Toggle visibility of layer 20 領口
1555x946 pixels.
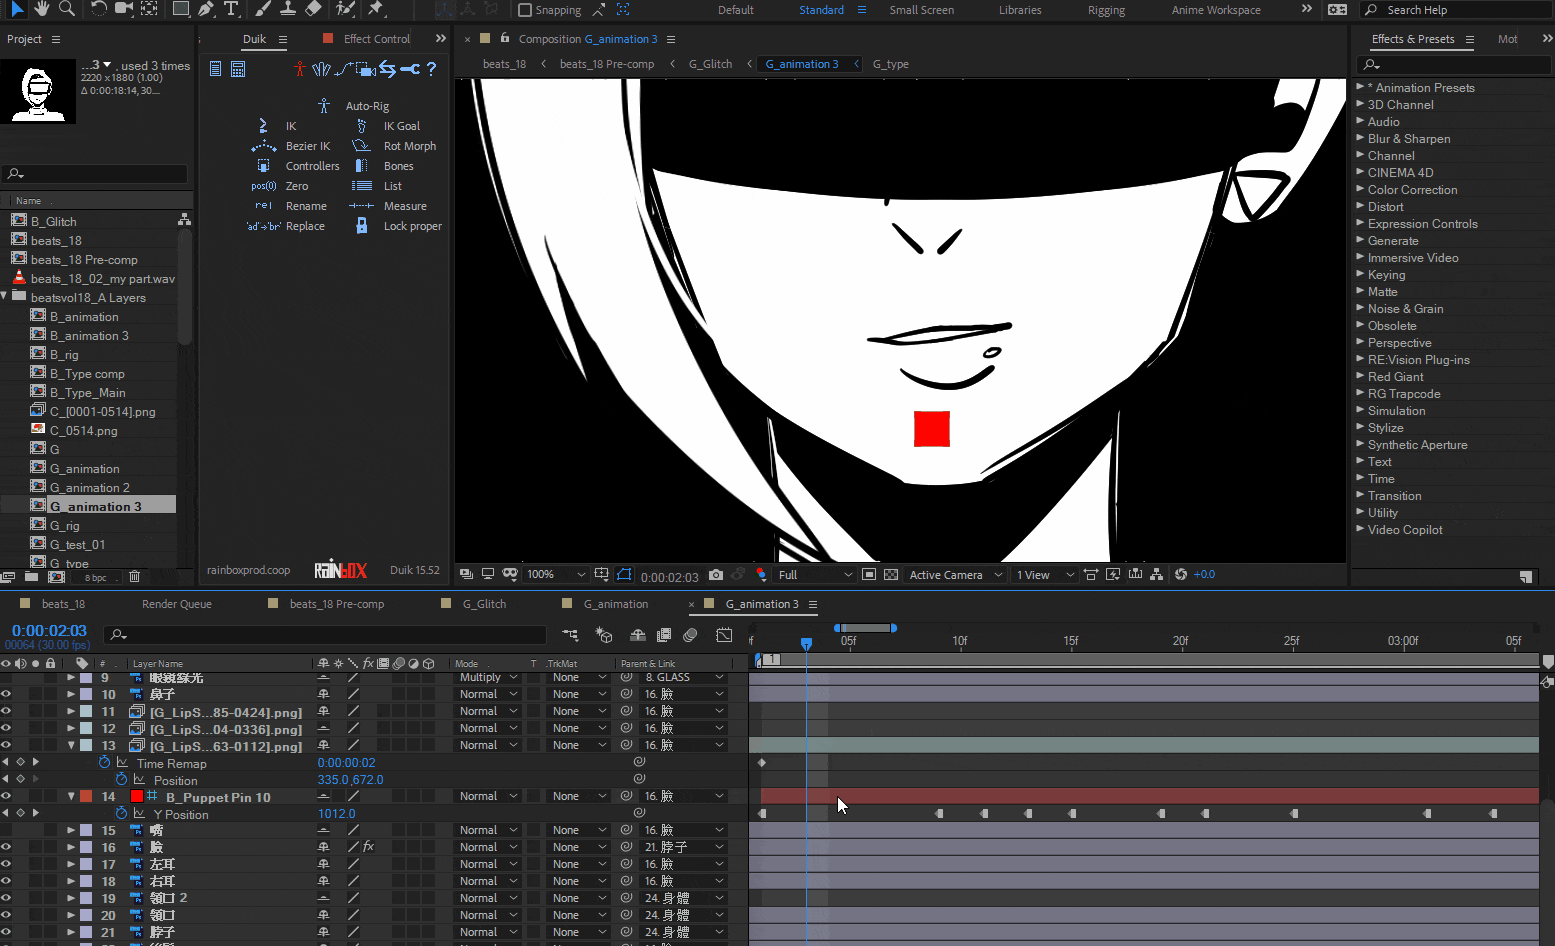click(x=6, y=915)
